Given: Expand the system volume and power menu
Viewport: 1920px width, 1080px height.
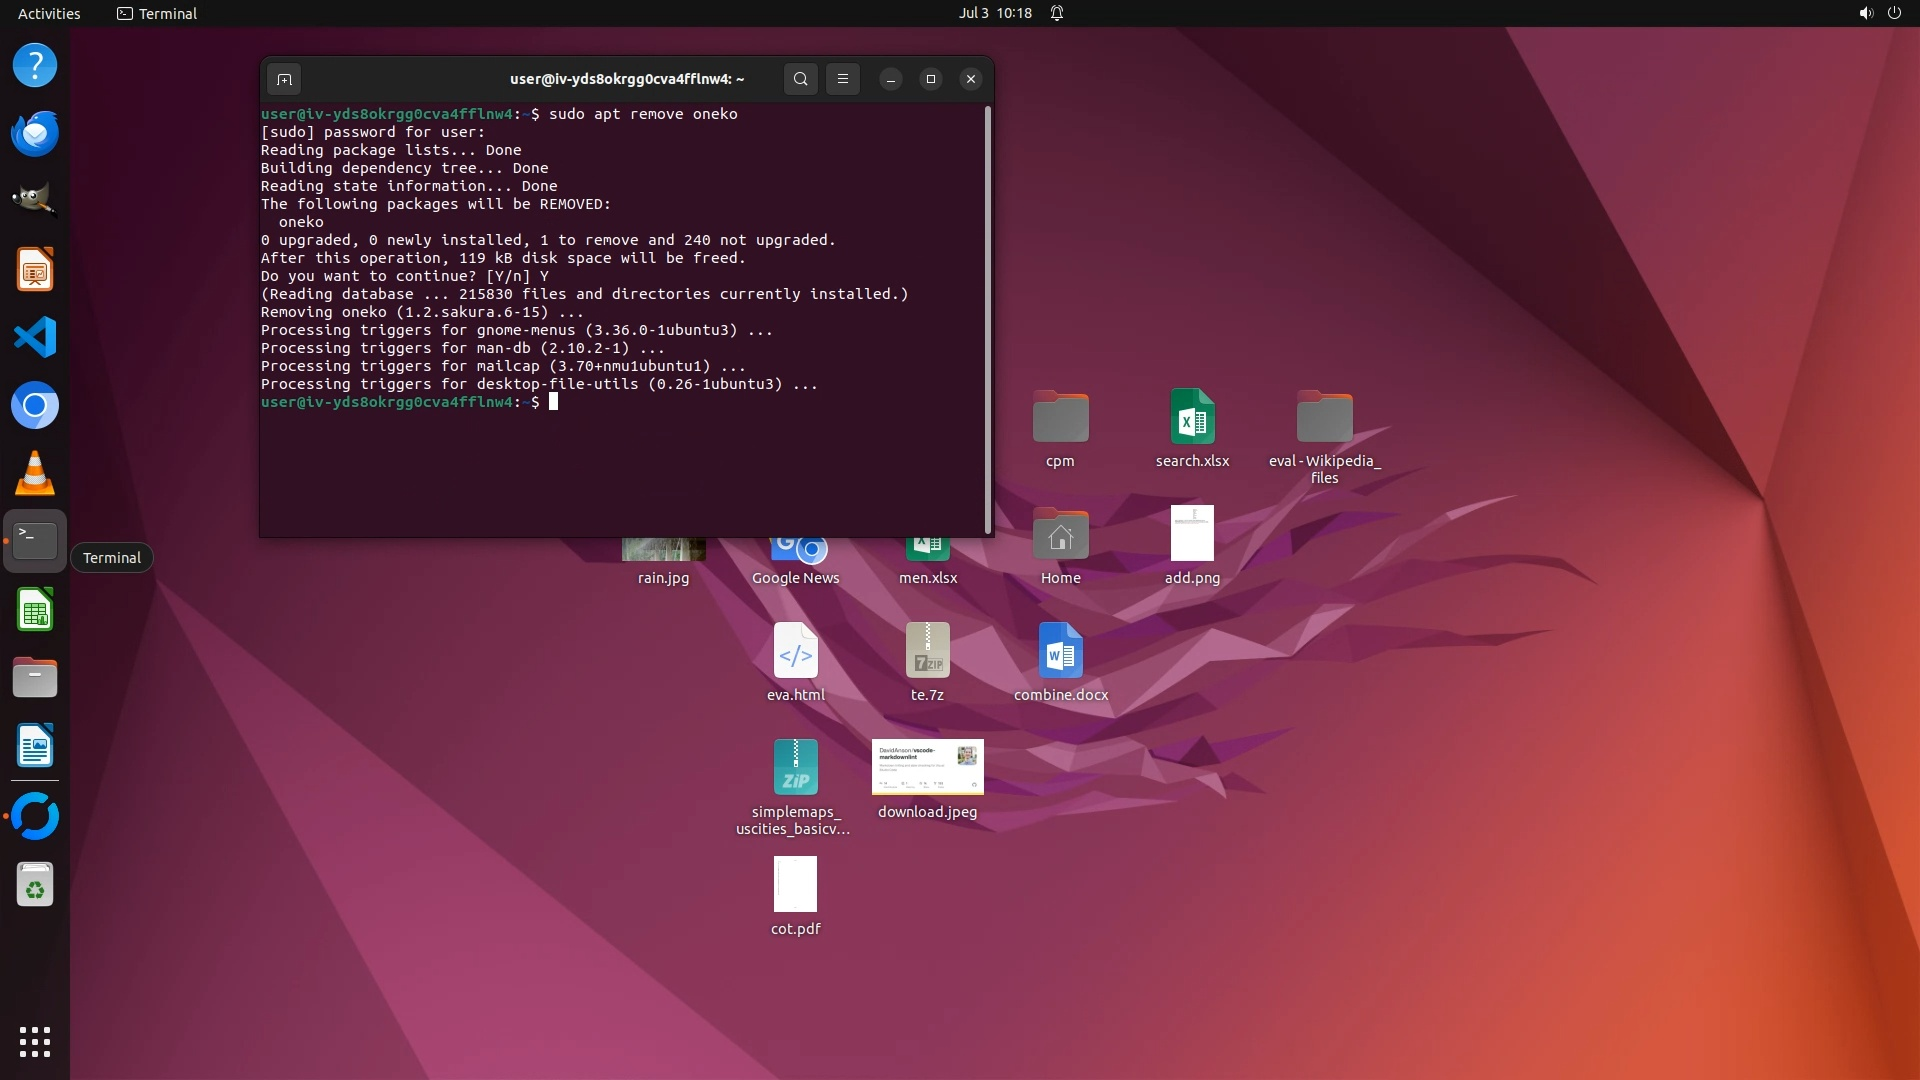Looking at the screenshot, I should (x=1879, y=13).
